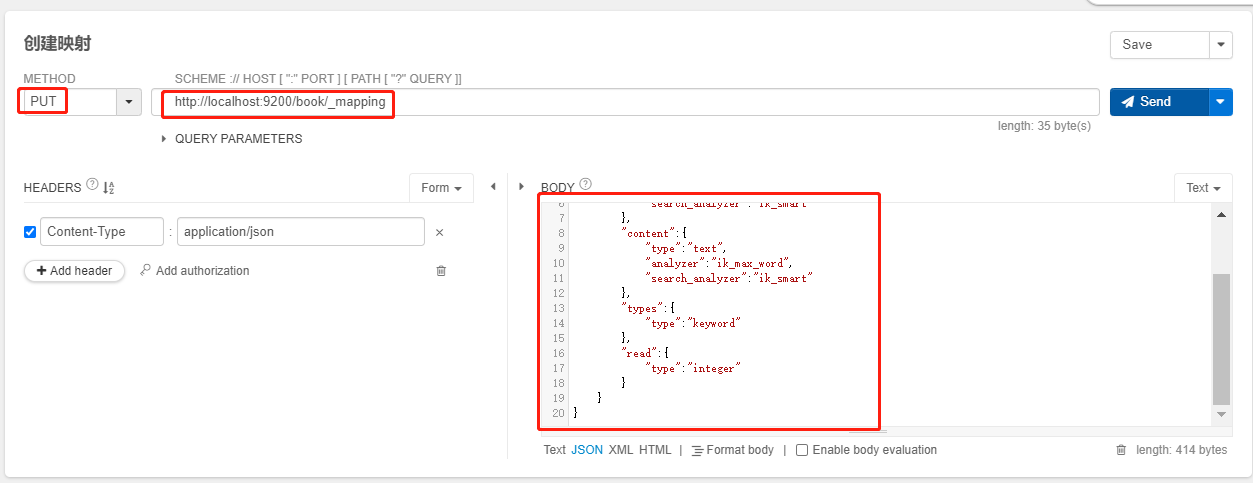The width and height of the screenshot is (1253, 483).
Task: Click the body editor vertical scrollbar
Action: pyautogui.click(x=1221, y=340)
